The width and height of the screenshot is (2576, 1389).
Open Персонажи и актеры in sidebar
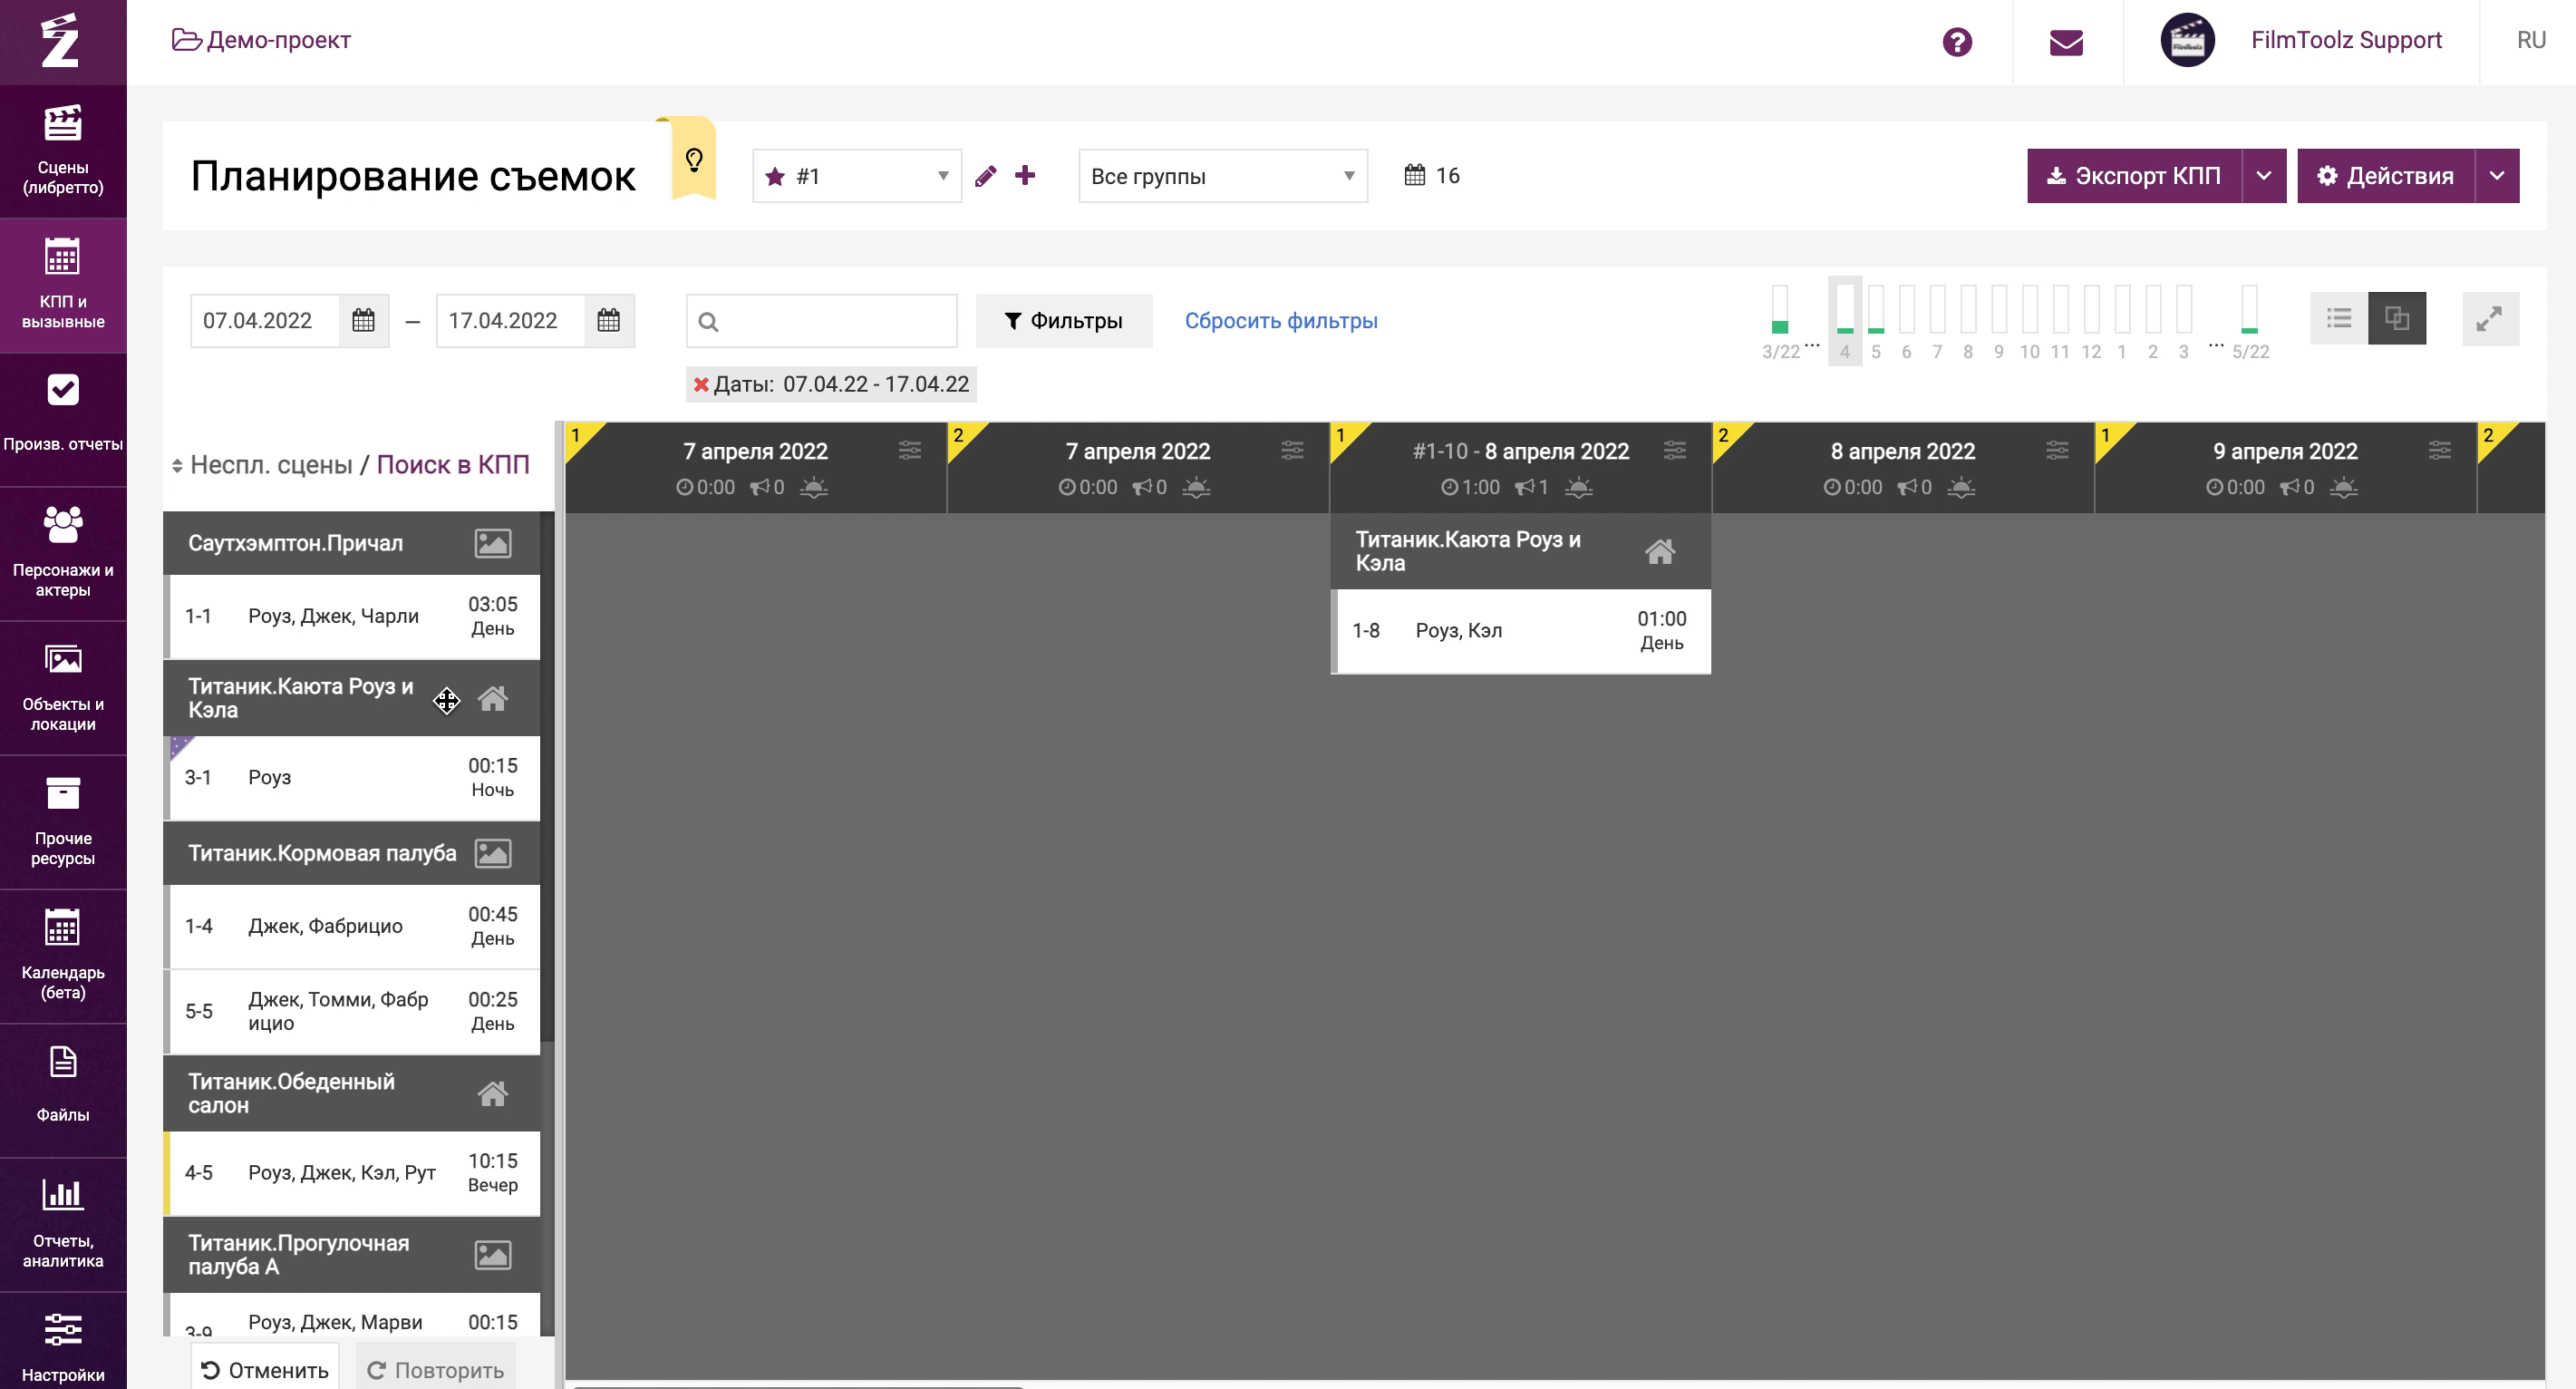[63, 553]
